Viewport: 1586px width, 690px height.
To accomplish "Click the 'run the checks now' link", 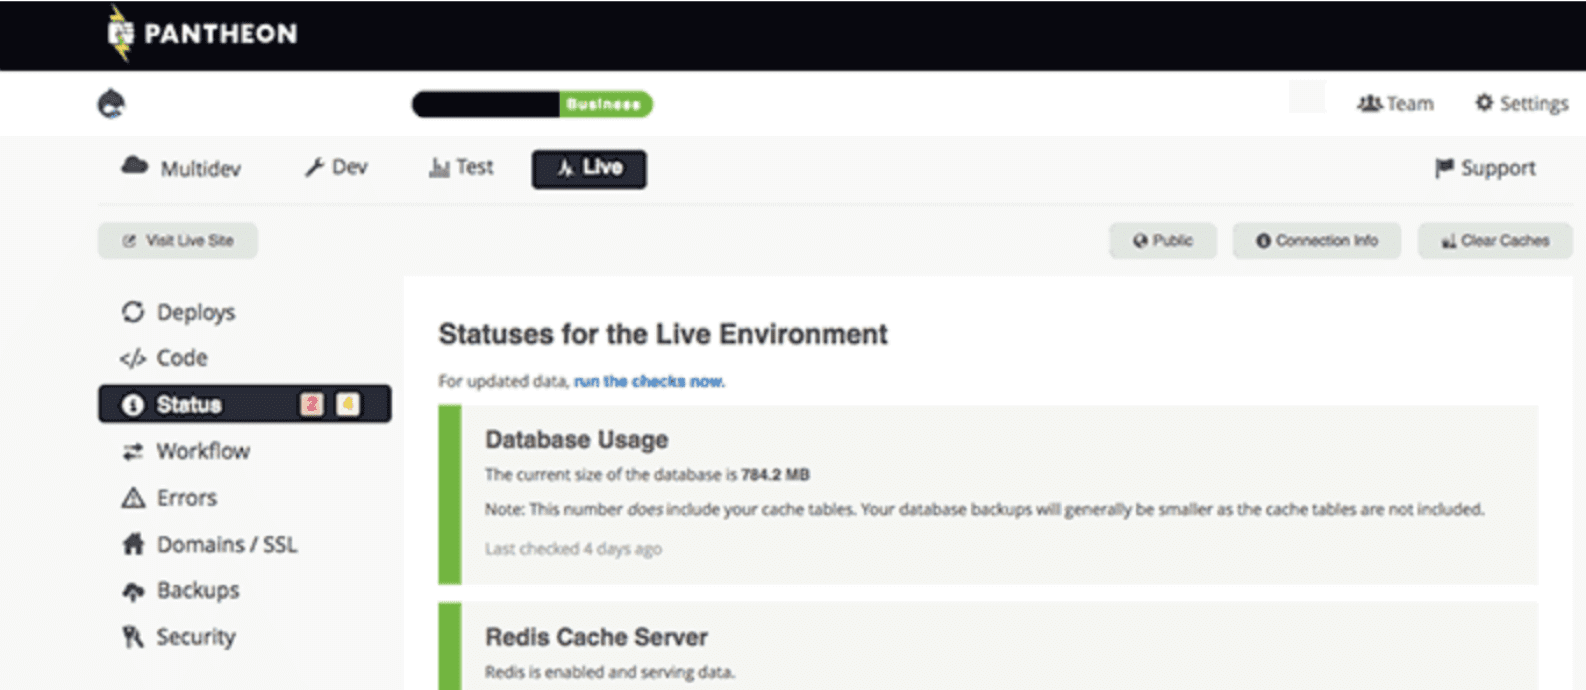I will coord(649,381).
